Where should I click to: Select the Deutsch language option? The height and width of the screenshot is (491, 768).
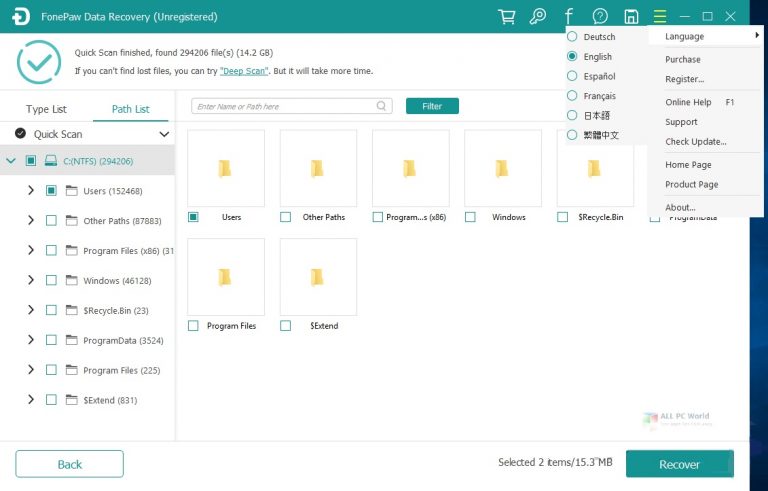click(x=592, y=37)
